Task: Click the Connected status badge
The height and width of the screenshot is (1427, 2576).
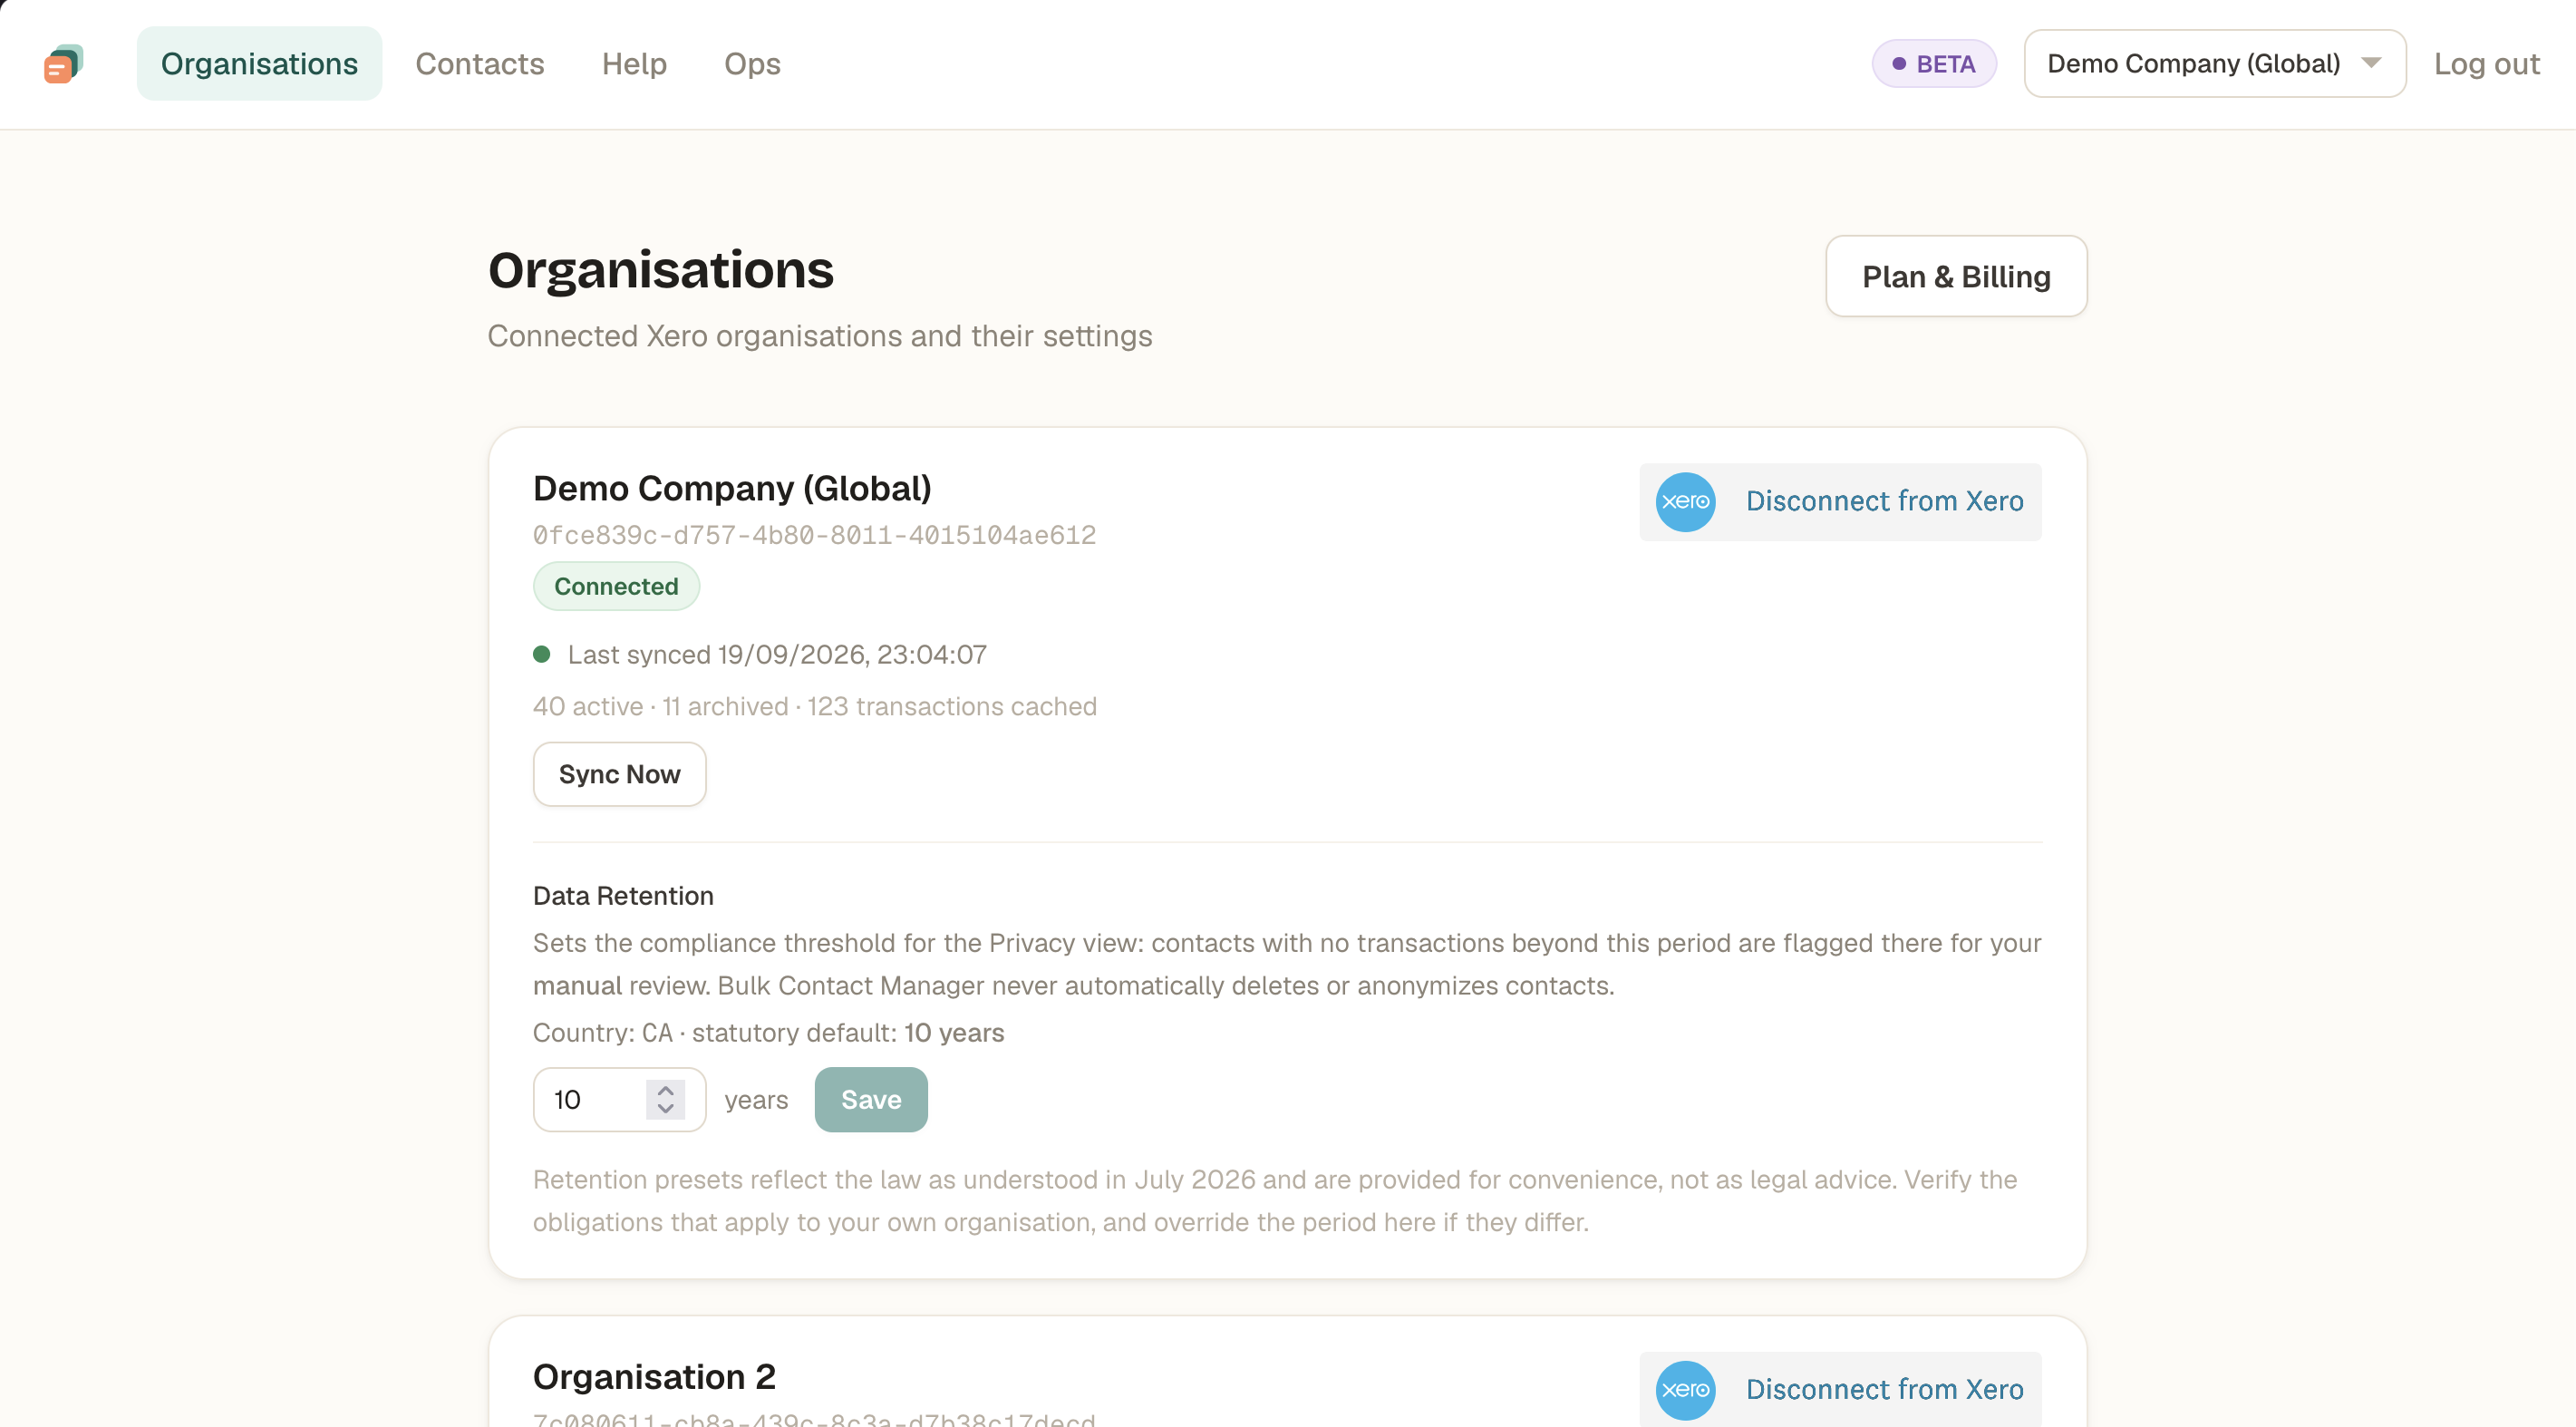Action: 616,587
